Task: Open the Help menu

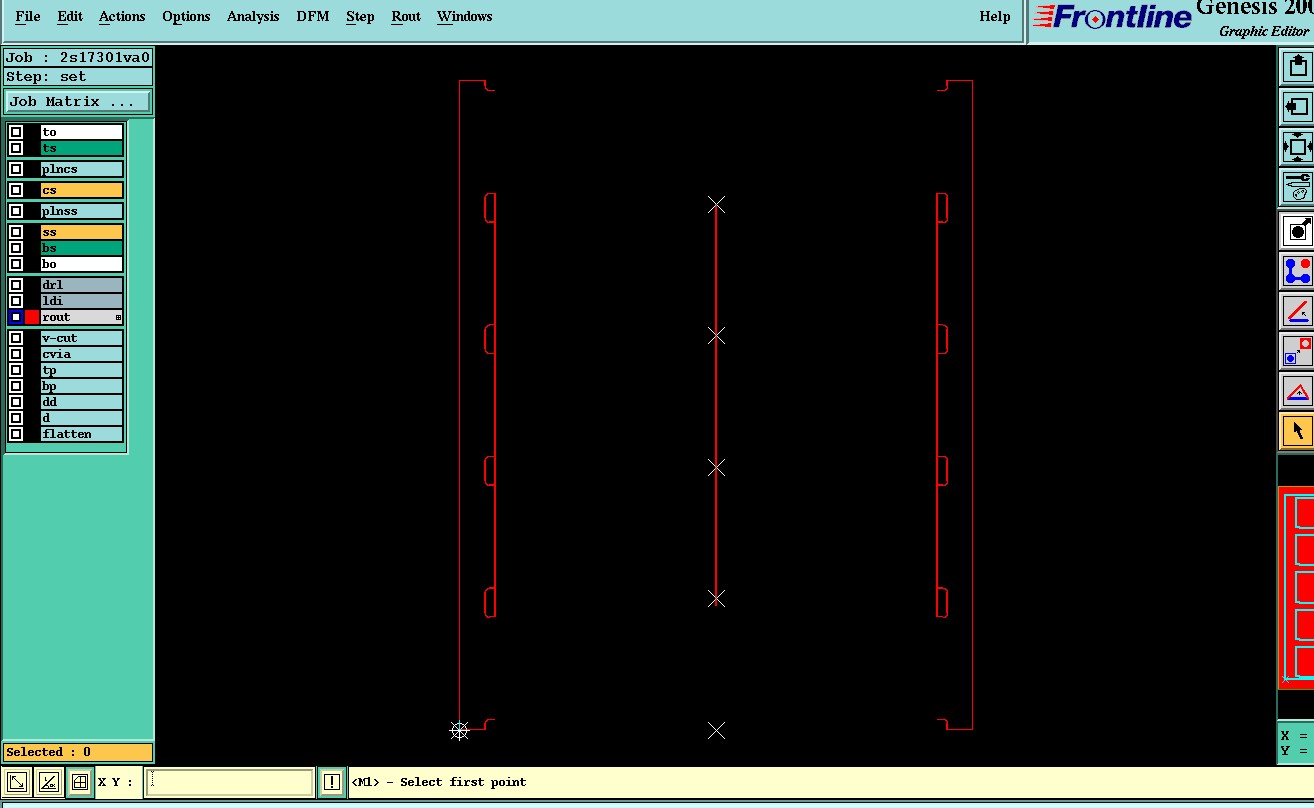Action: 995,16
